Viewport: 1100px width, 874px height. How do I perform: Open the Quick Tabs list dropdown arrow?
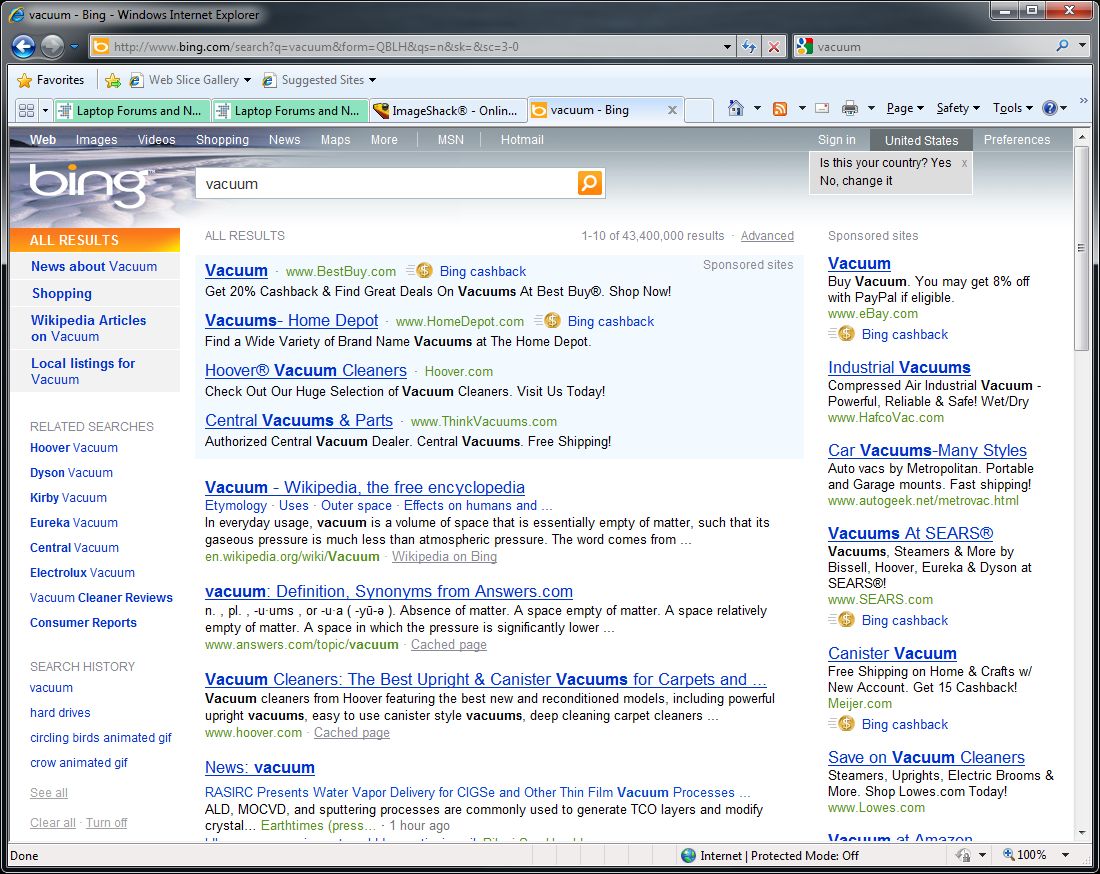(x=46, y=110)
